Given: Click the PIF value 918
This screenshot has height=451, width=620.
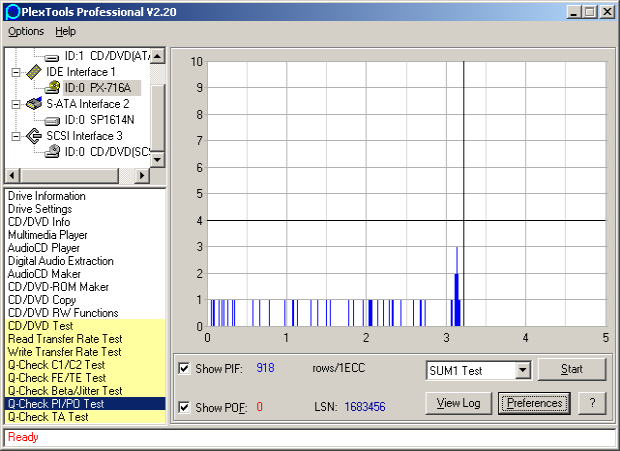Looking at the screenshot, I should [x=265, y=368].
